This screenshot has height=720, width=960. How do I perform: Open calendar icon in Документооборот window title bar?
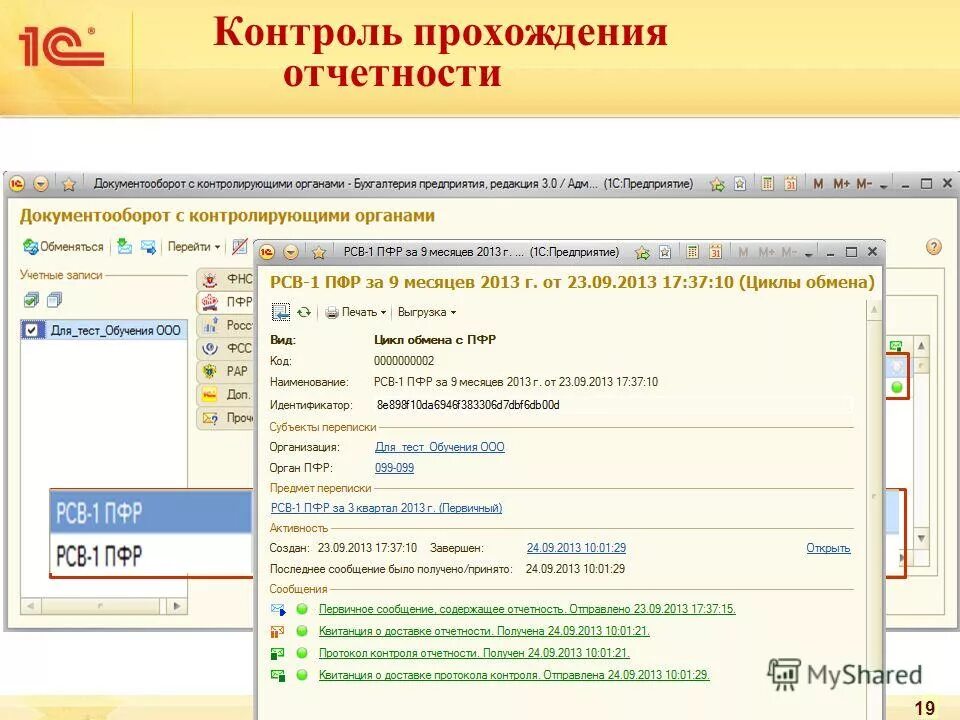790,183
